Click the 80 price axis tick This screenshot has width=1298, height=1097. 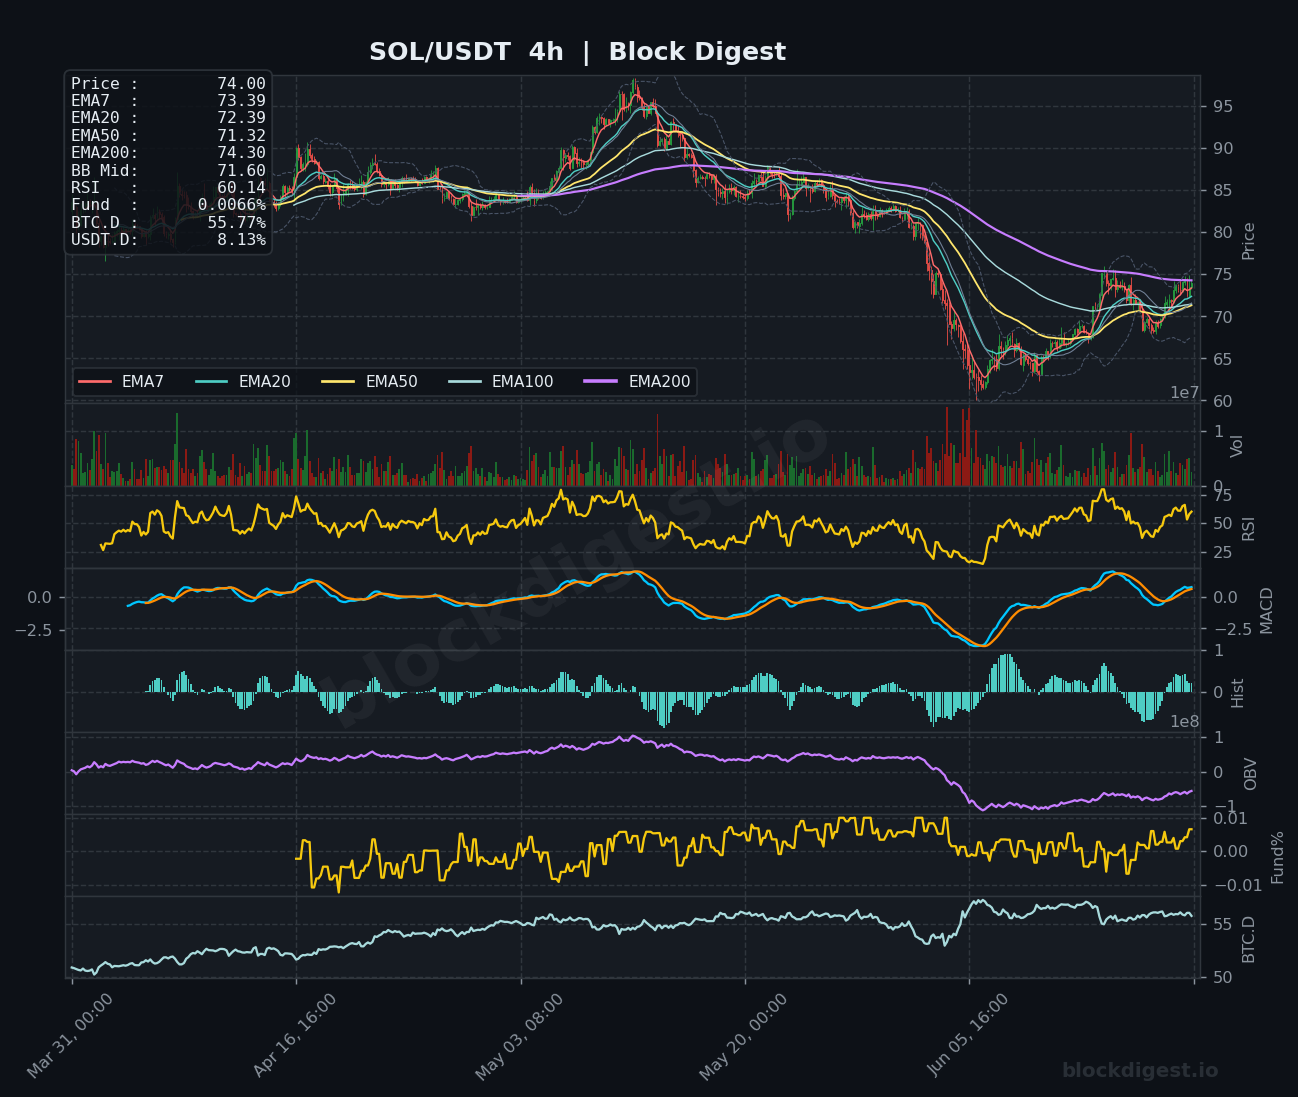(x=1222, y=233)
